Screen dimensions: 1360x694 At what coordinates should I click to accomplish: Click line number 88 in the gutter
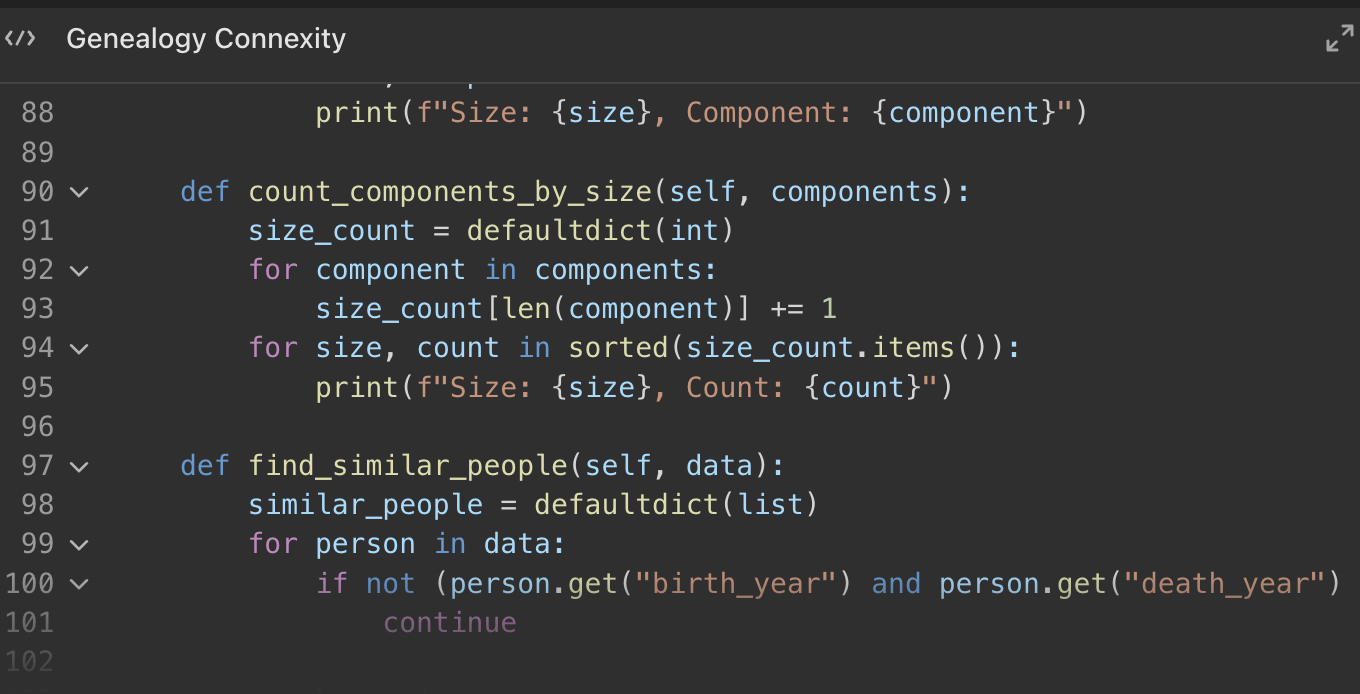pos(37,113)
